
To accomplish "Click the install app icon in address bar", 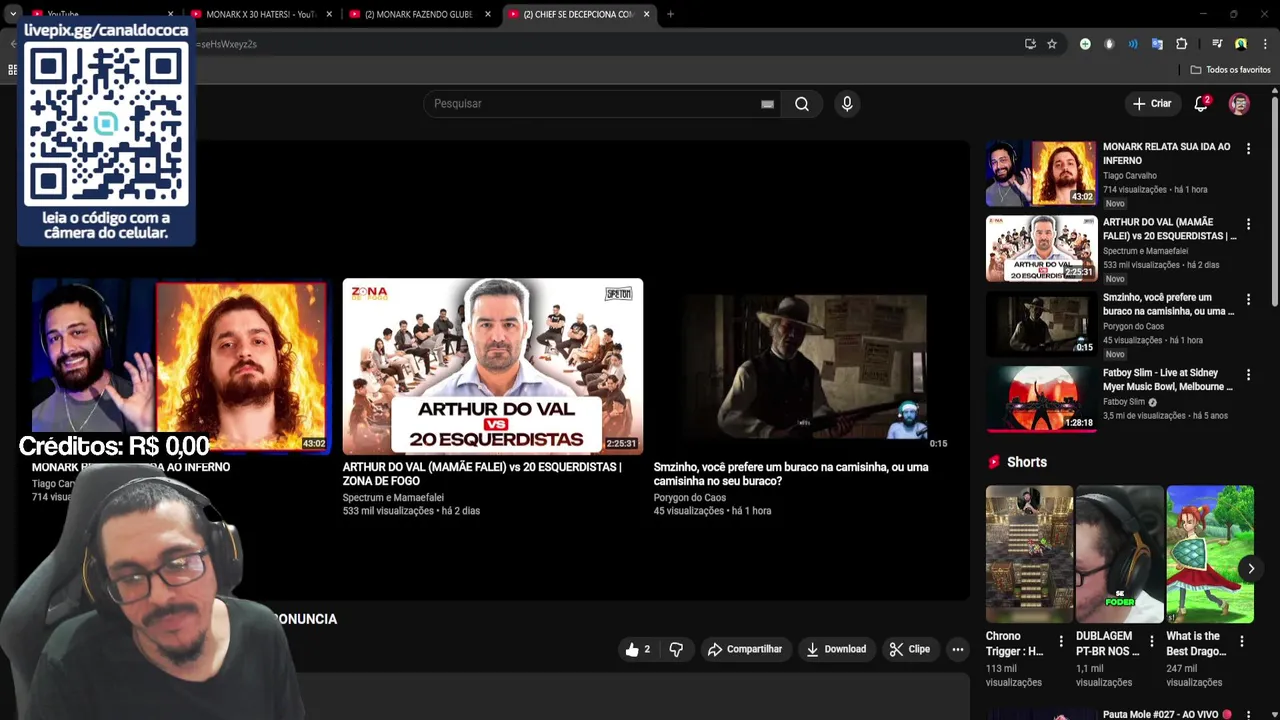I will coord(1030,44).
